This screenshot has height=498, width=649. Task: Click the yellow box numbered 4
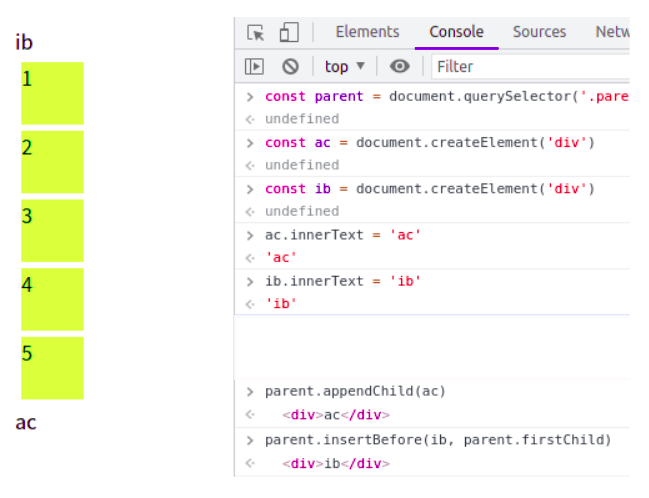pyautogui.click(x=53, y=300)
